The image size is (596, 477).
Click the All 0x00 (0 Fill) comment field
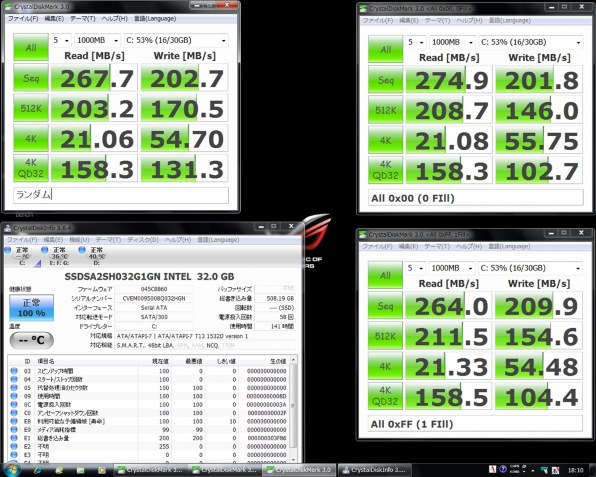point(476,198)
